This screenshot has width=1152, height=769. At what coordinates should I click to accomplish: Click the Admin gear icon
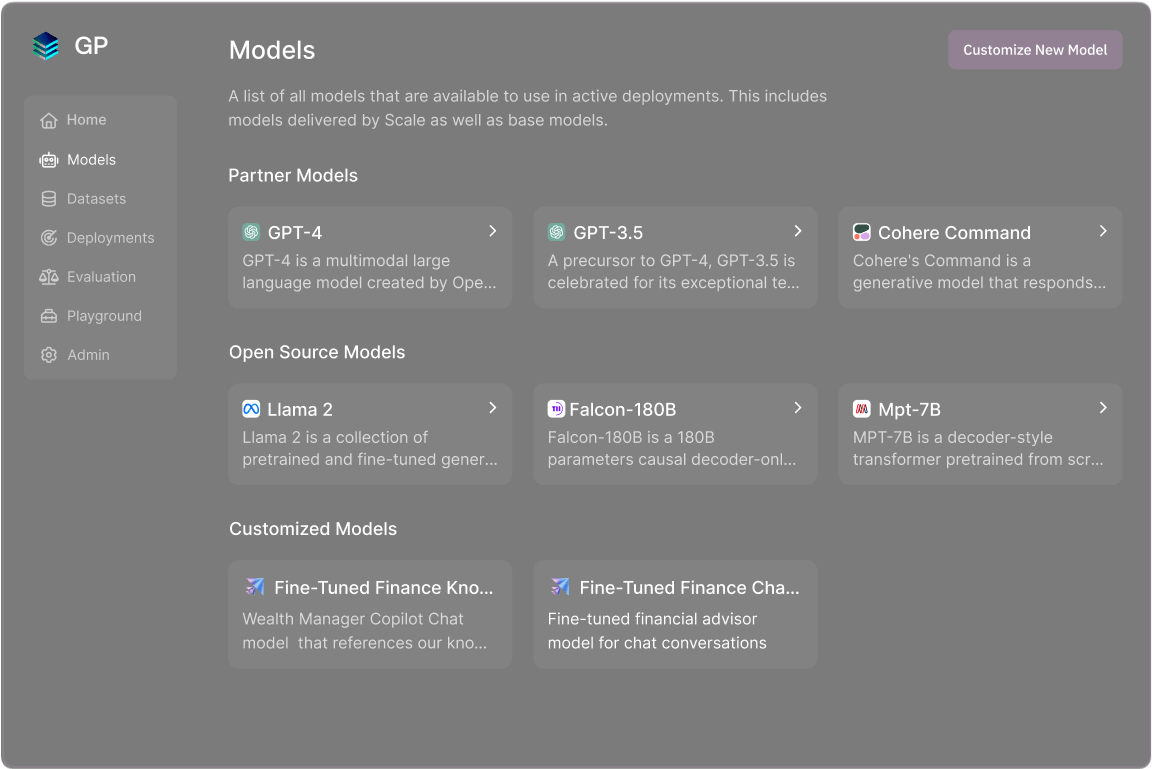[x=48, y=355]
